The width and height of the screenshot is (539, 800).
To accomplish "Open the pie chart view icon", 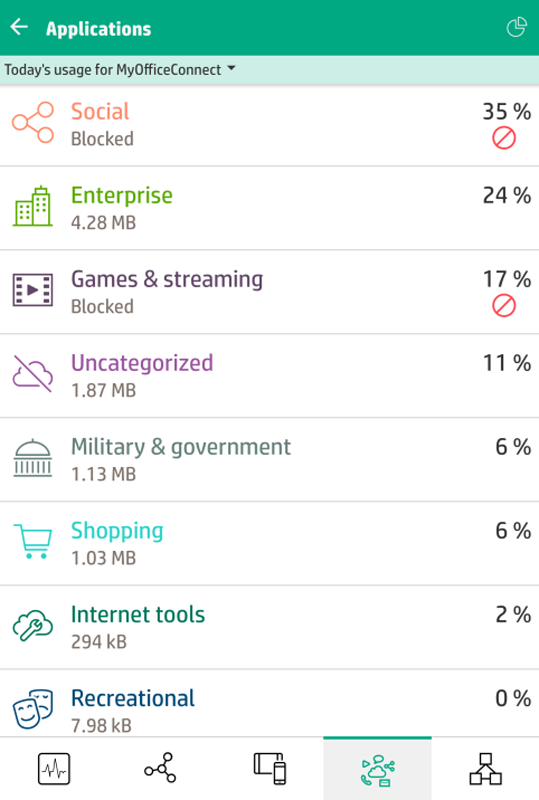I will [516, 28].
